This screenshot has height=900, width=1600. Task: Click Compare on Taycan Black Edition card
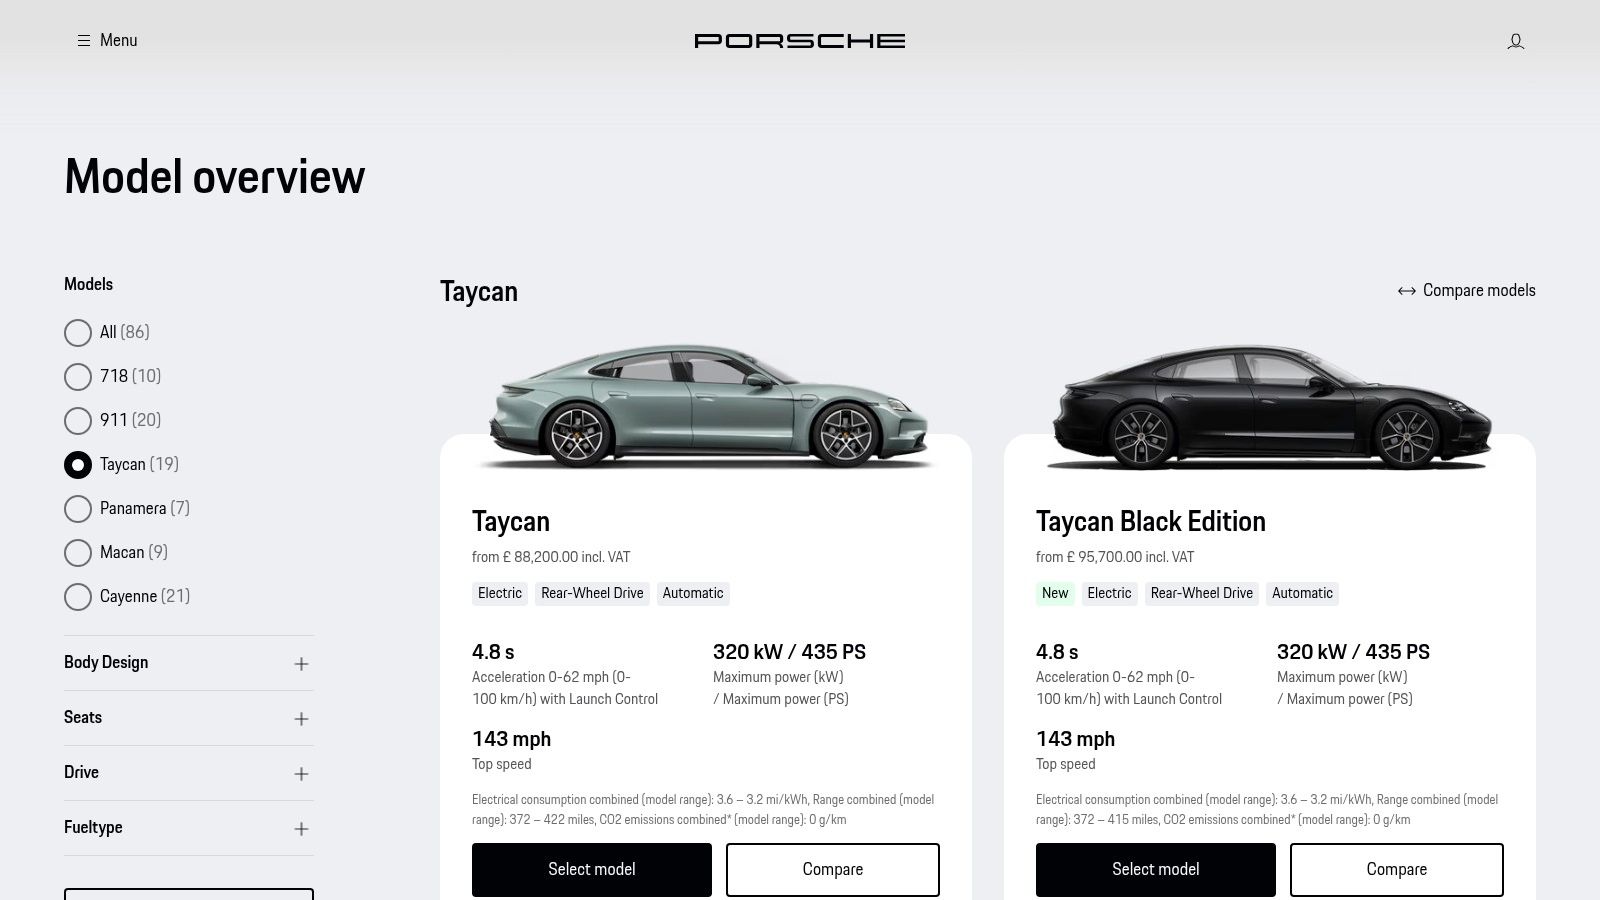click(1396, 870)
